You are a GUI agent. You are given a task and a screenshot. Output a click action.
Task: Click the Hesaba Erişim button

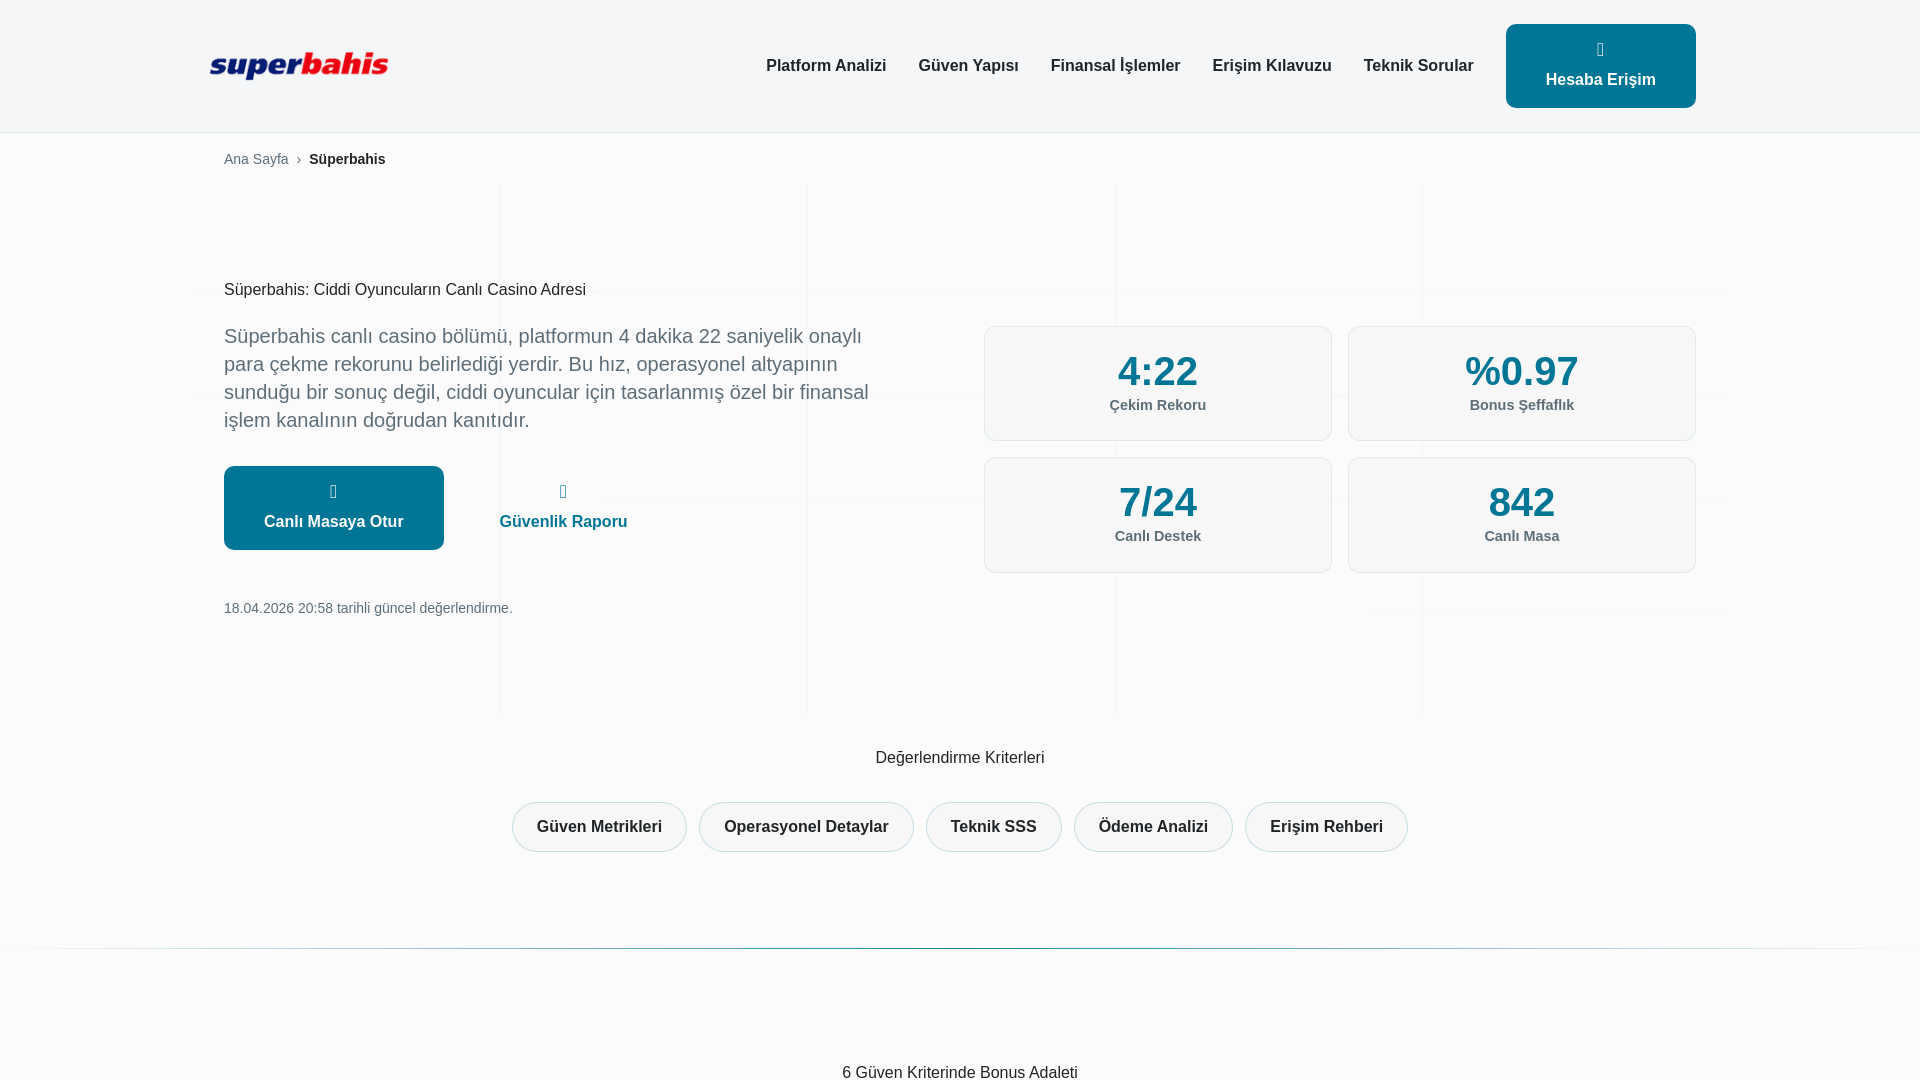(1600, 66)
